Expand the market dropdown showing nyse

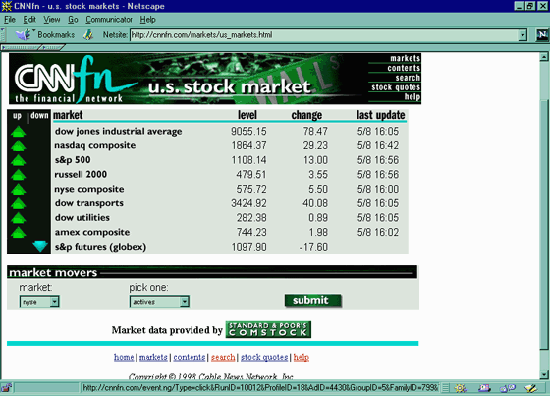pyautogui.click(x=39, y=302)
